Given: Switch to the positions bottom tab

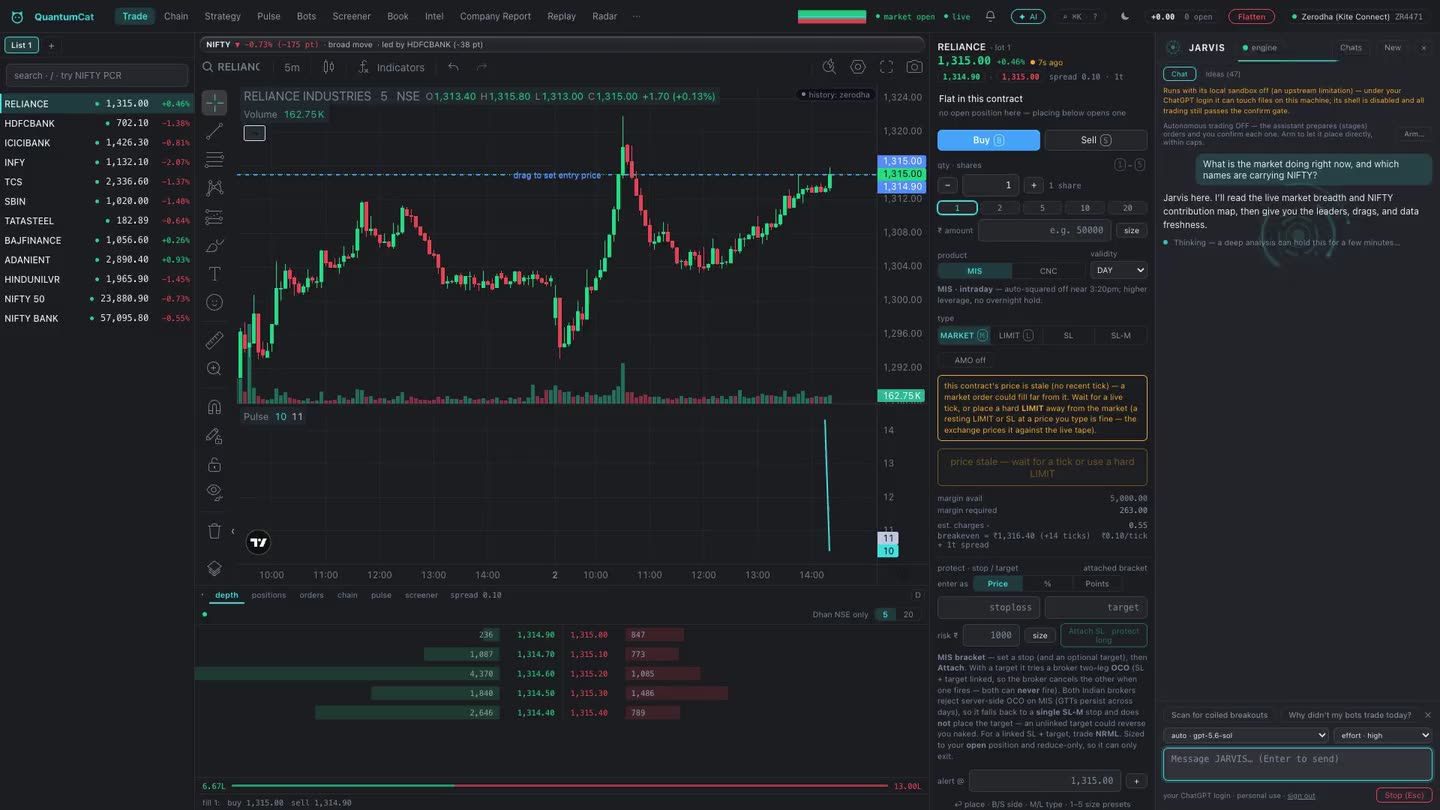Looking at the screenshot, I should 268,595.
